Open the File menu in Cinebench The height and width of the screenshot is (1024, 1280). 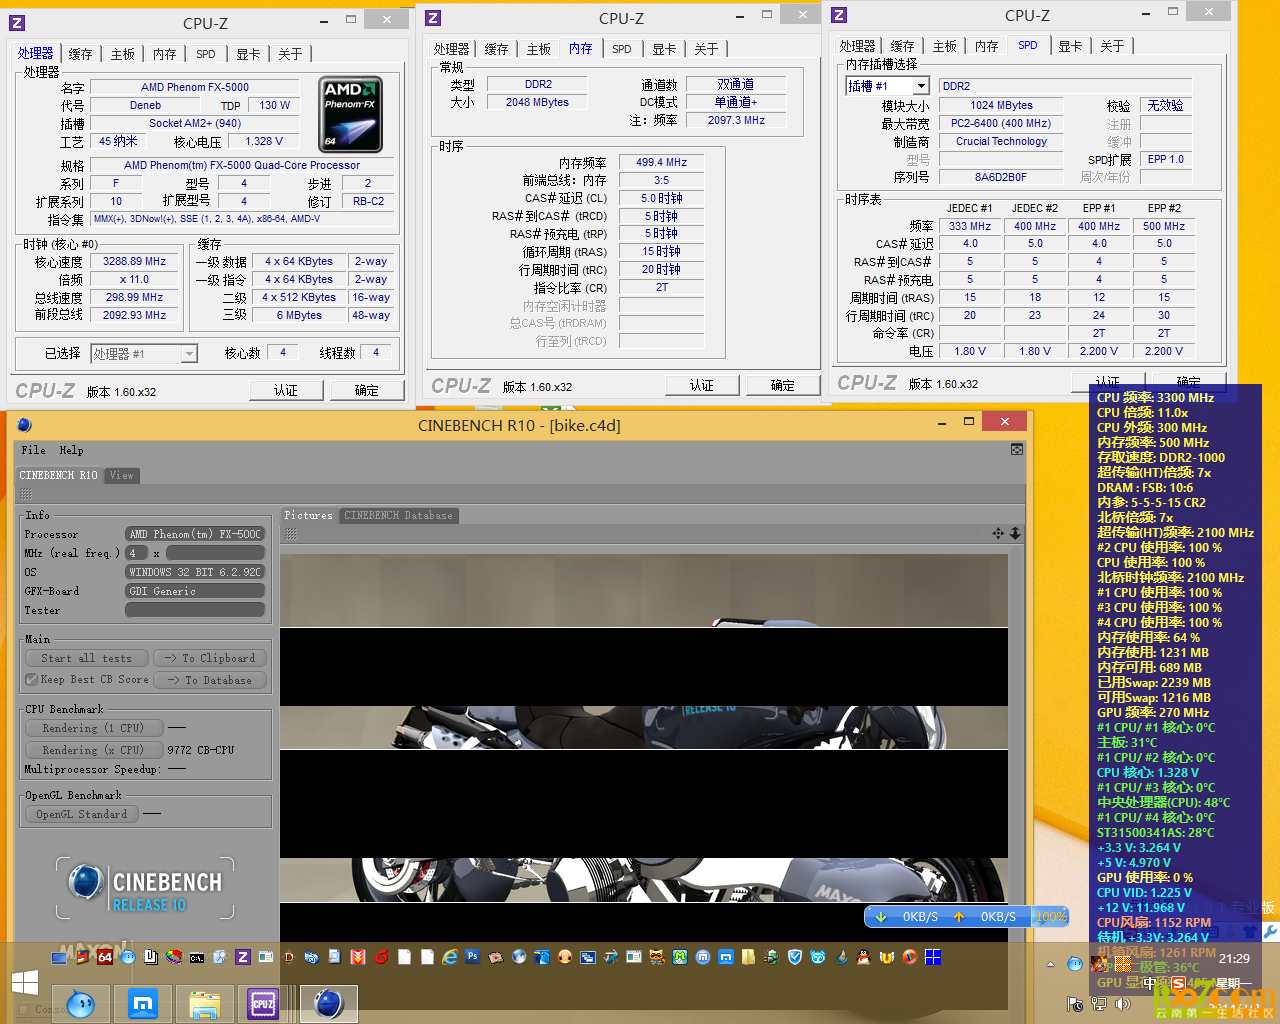click(33, 451)
